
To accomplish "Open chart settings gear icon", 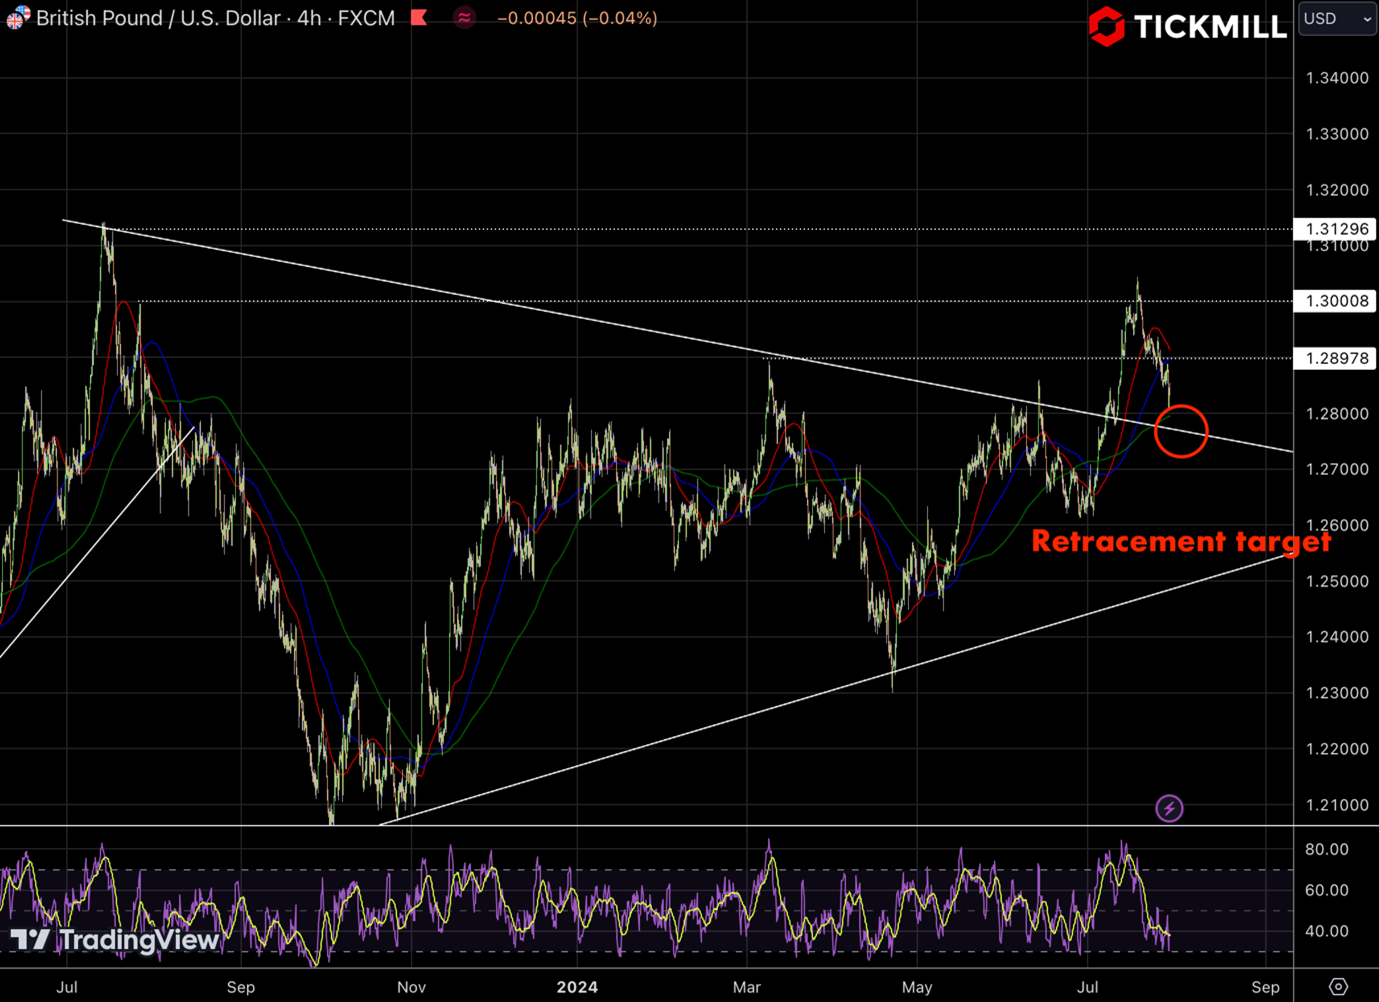I will coord(1338,986).
